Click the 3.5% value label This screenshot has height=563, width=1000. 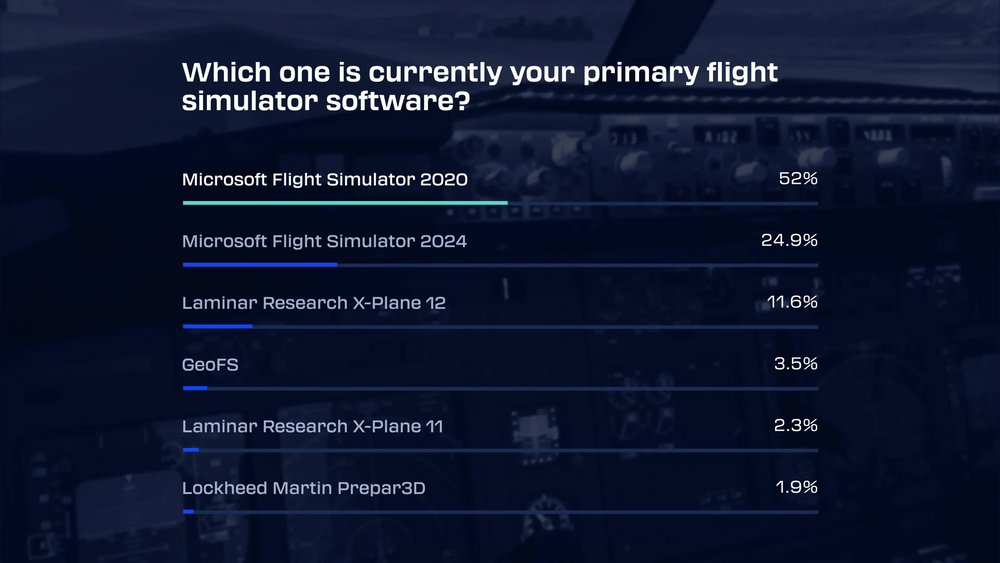coord(796,365)
